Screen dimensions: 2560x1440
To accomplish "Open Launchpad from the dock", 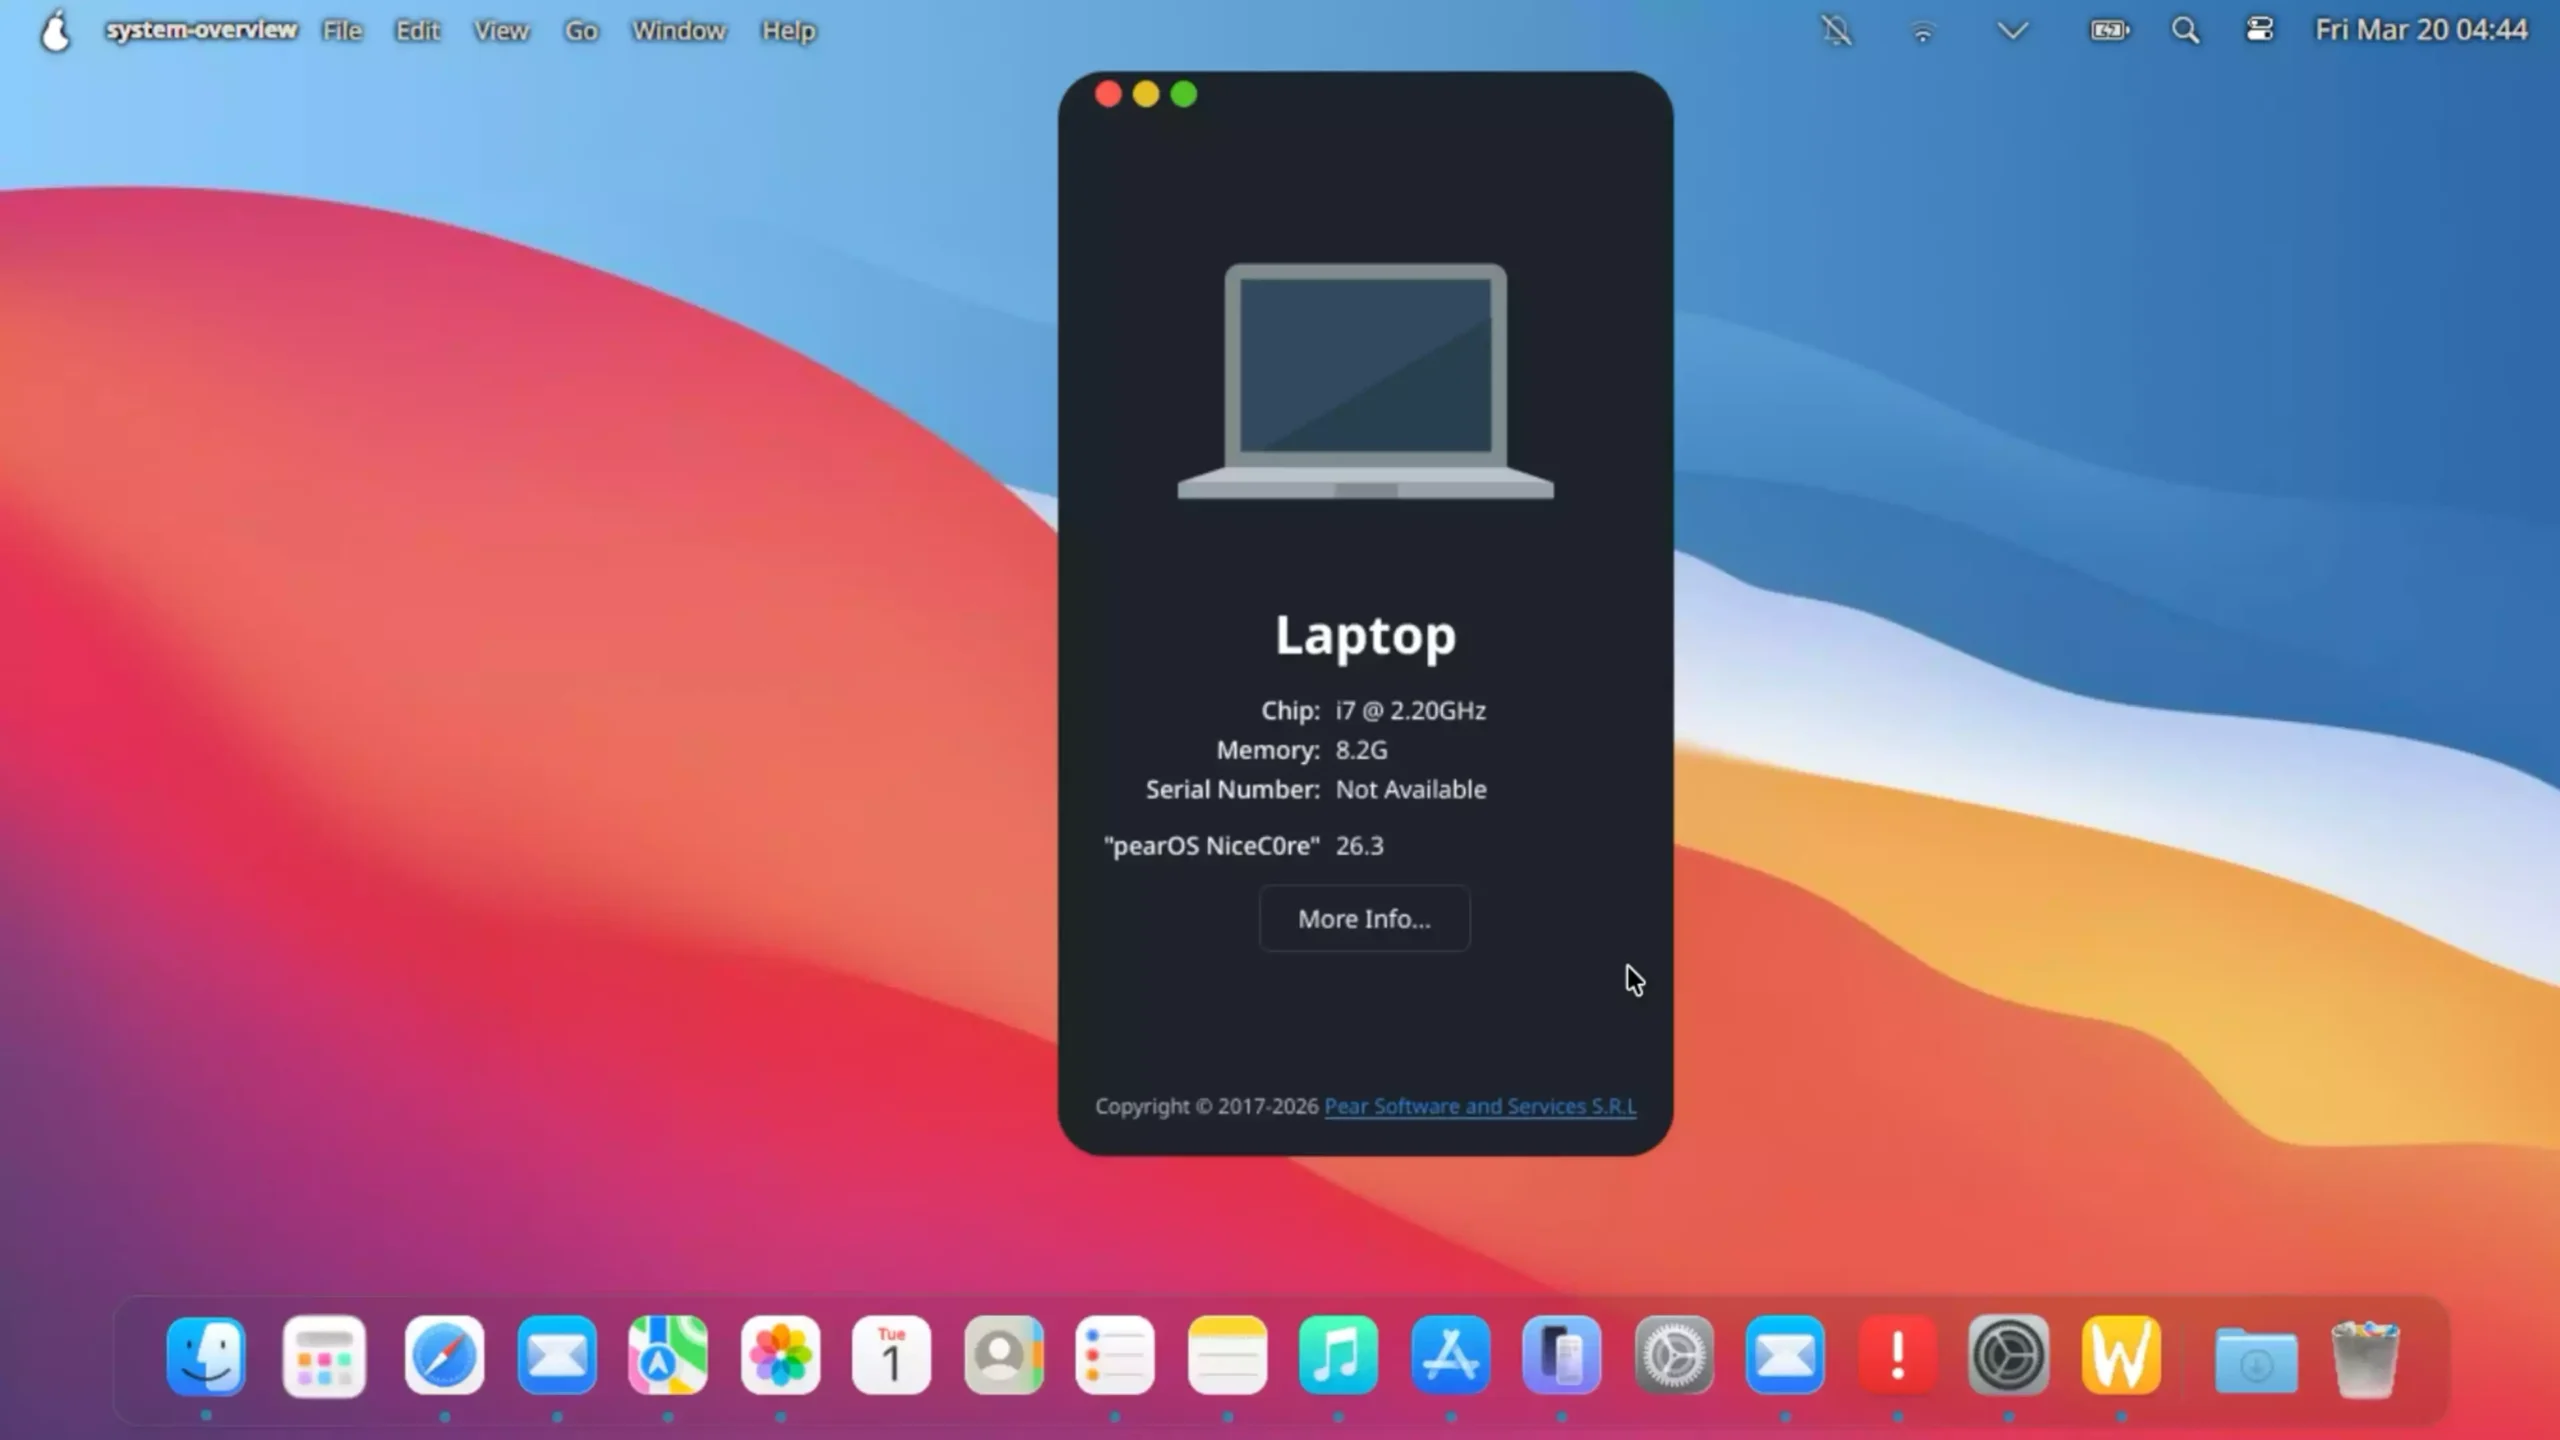I will (x=324, y=1356).
